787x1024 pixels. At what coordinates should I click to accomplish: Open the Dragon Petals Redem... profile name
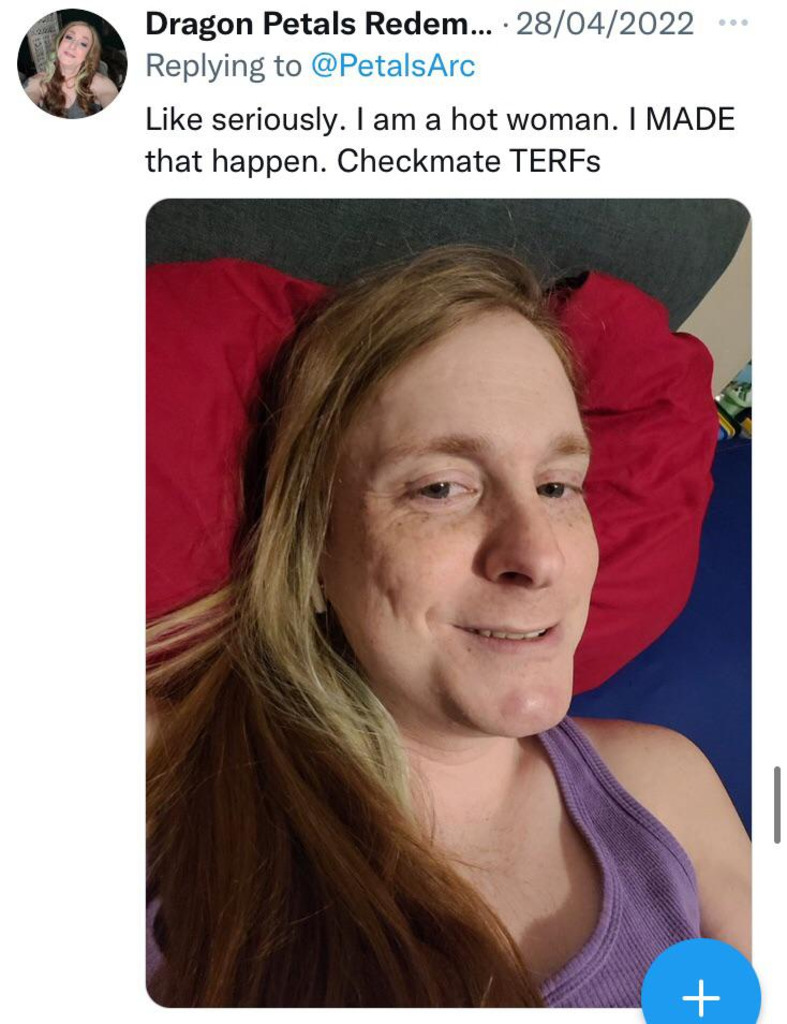point(319,25)
